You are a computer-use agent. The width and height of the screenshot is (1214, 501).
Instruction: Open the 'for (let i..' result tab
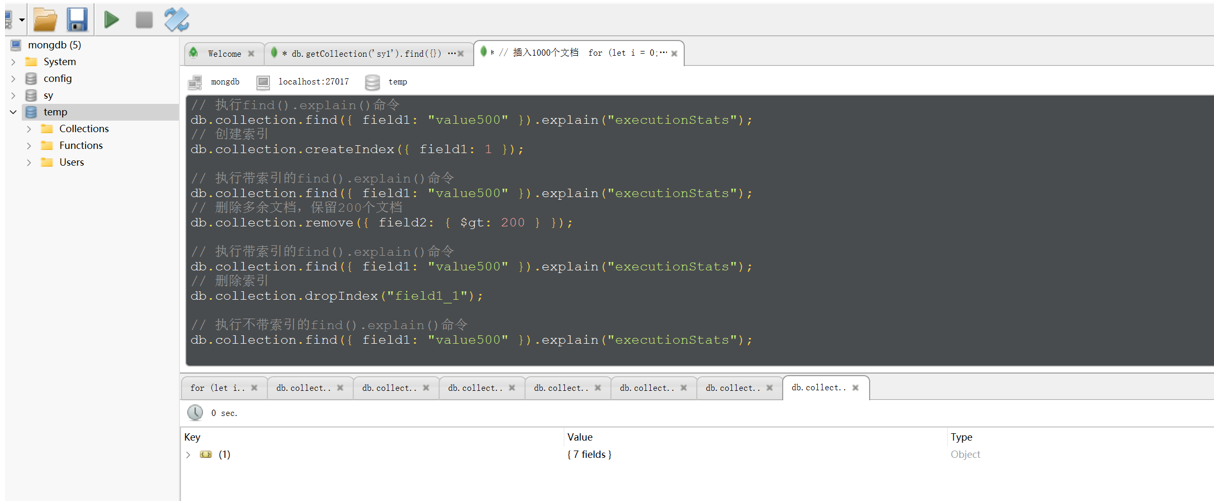[223, 388]
